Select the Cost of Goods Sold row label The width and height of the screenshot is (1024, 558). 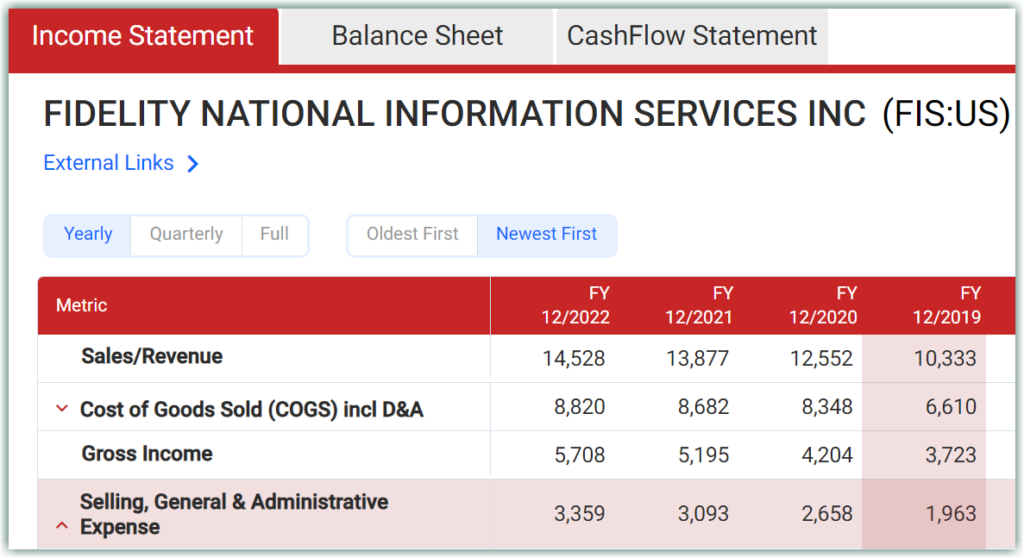[x=251, y=410]
